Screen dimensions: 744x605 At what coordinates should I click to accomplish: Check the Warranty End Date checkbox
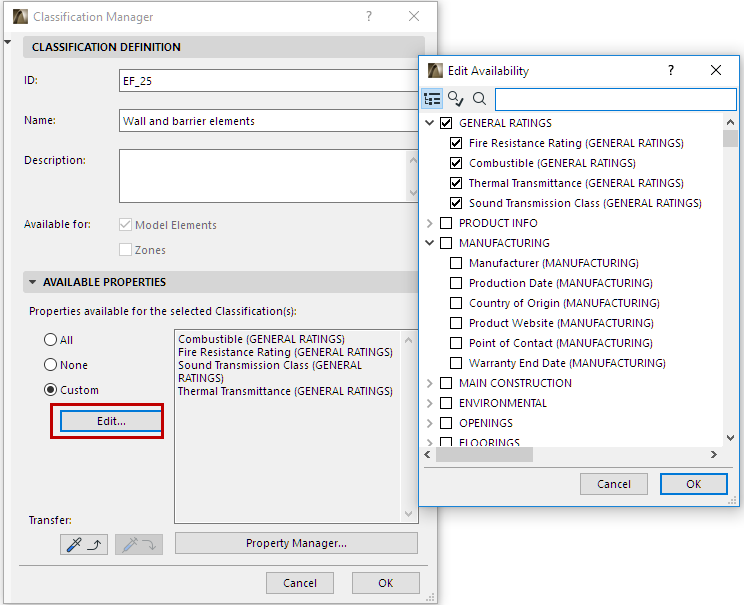point(456,363)
